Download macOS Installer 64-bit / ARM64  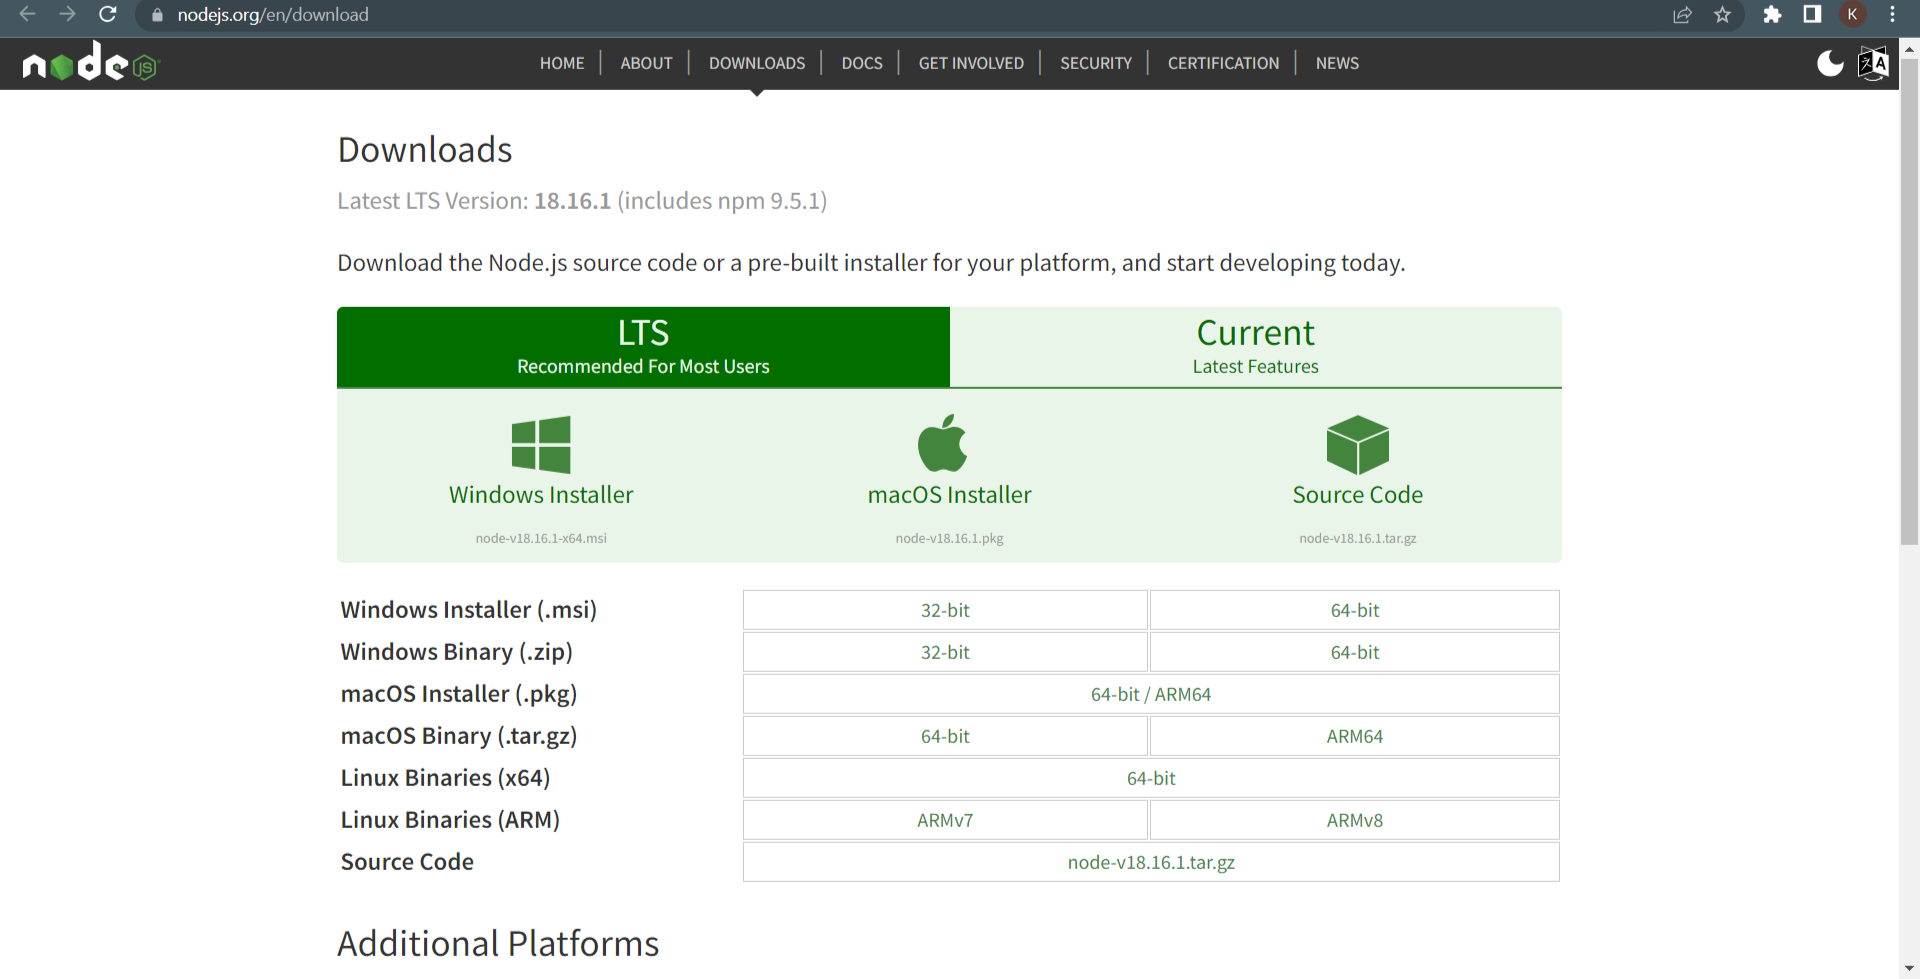1151,694
